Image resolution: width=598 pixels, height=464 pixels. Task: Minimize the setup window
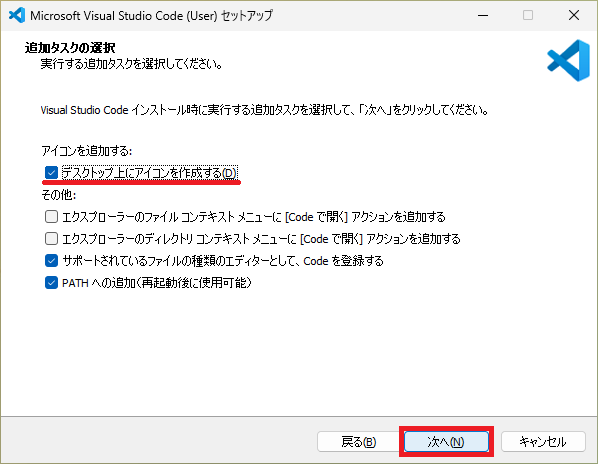coord(483,15)
